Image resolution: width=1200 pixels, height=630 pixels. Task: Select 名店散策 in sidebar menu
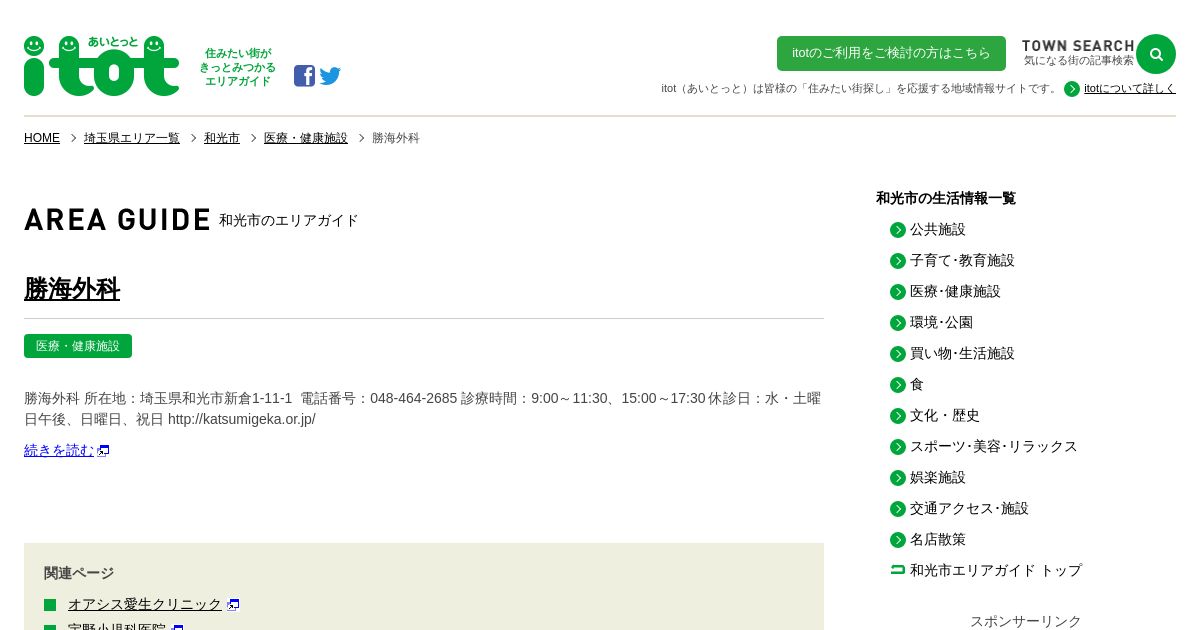(938, 540)
